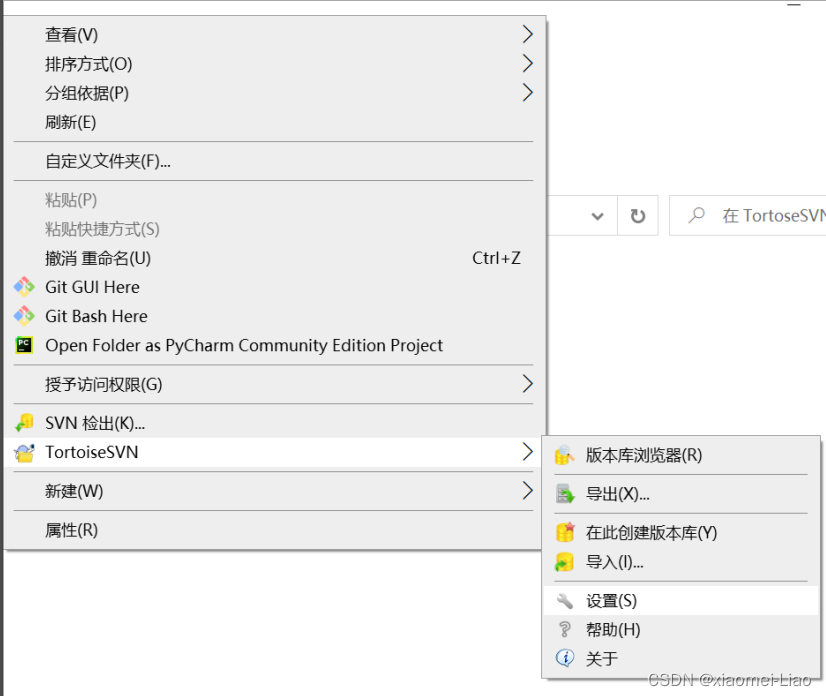Screen dimensions: 826x696
Task: Open Folder as PyCharm Community Edition Project
Action: pyautogui.click(x=274, y=345)
